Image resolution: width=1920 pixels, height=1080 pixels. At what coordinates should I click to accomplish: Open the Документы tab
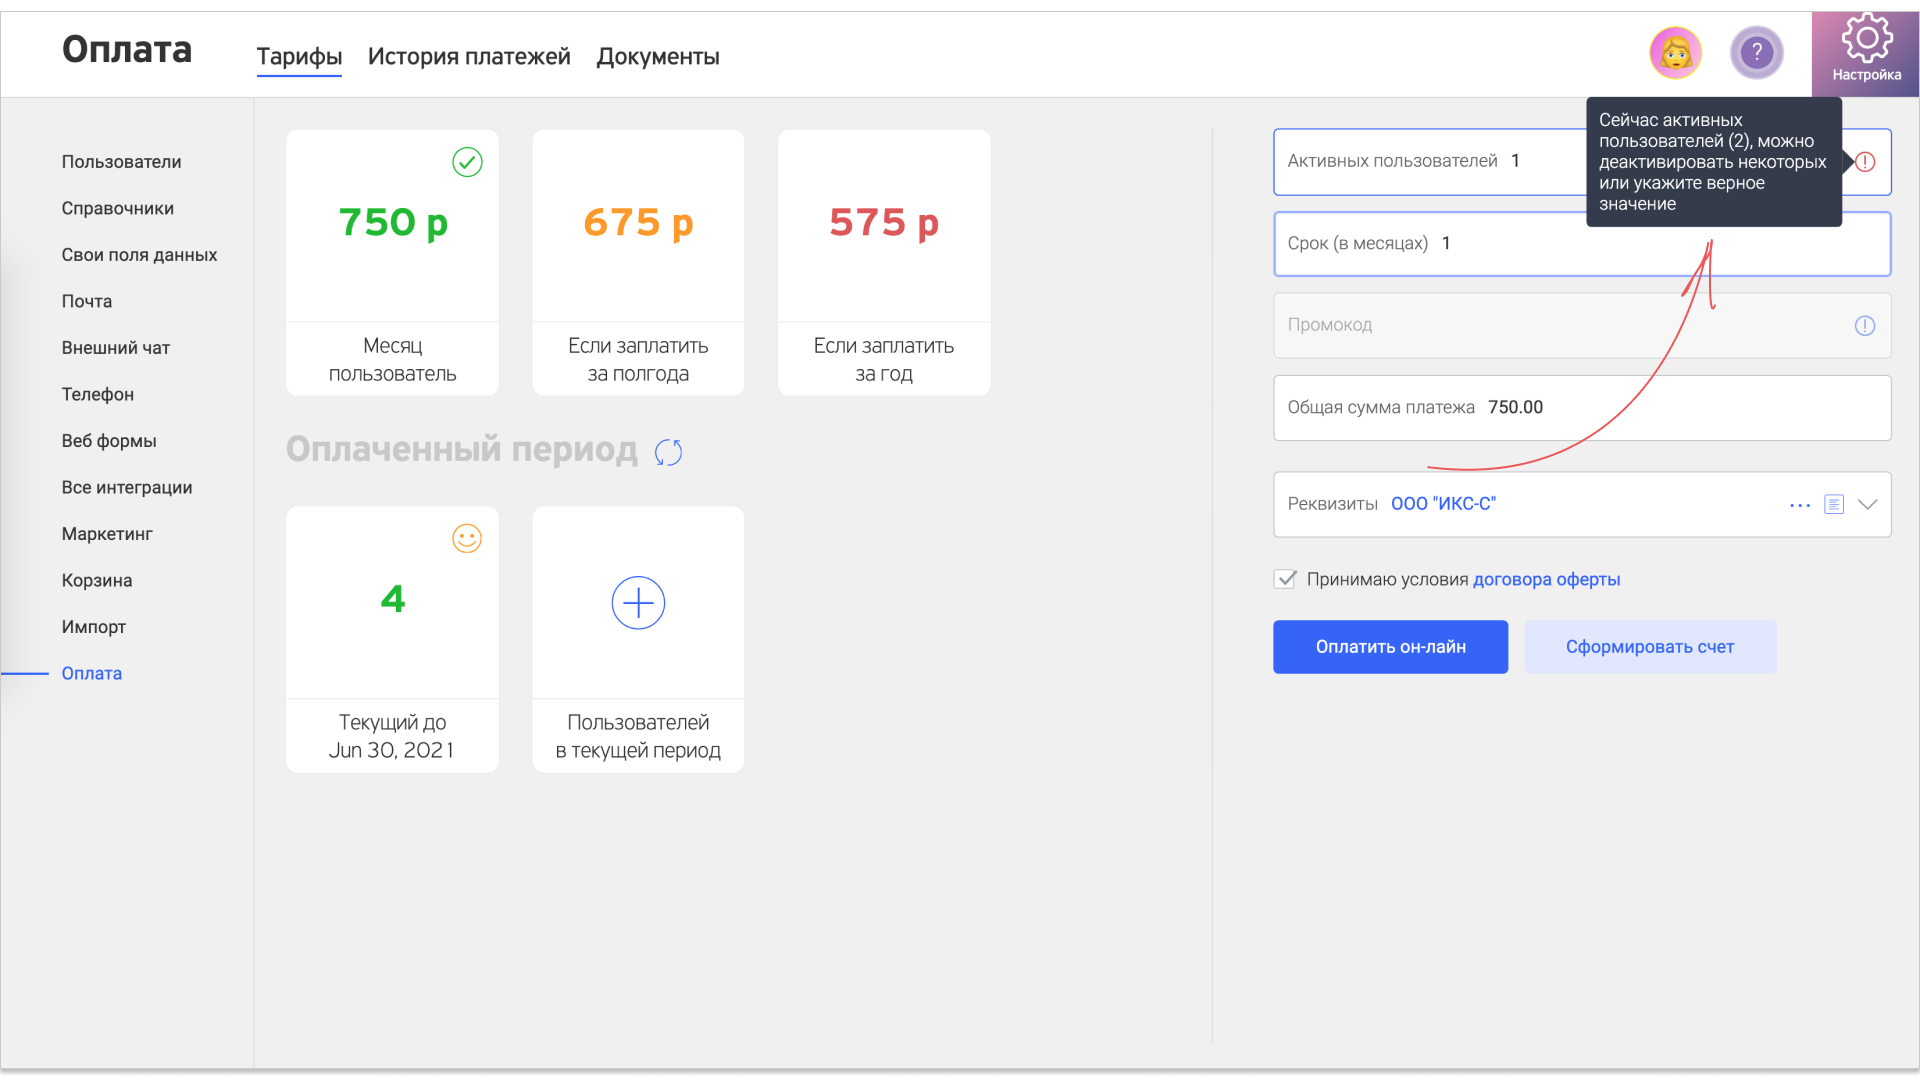pos(658,57)
